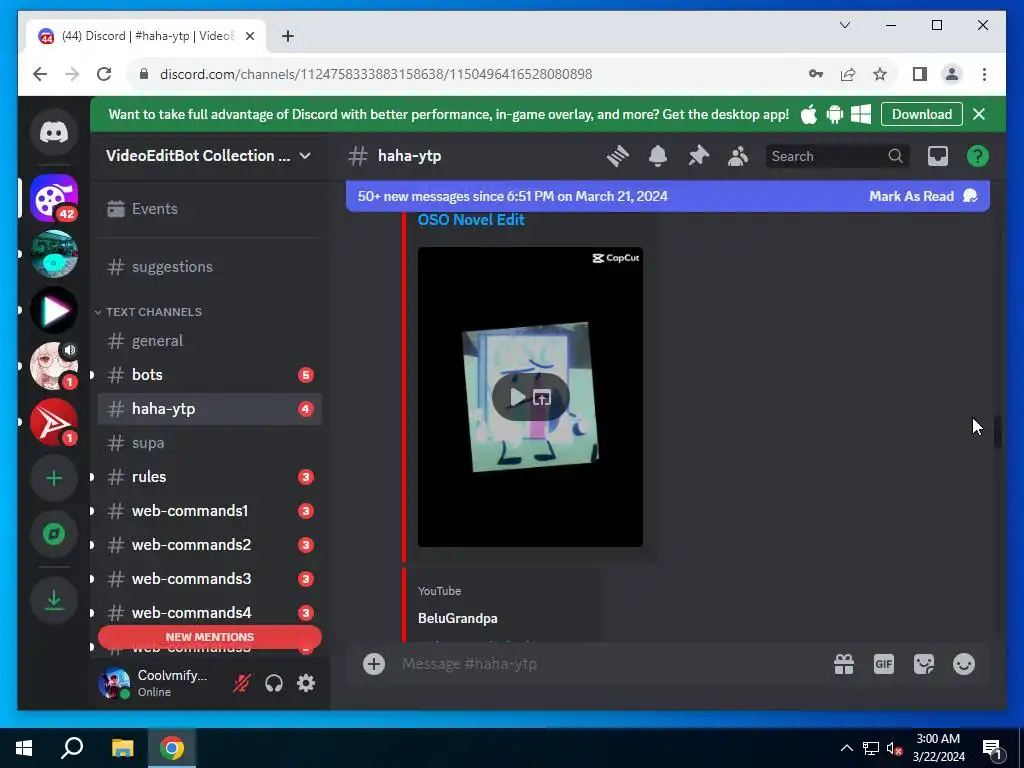Viewport: 1024px width, 768px height.
Task: Open web-commands1 channel
Action: 210,511
